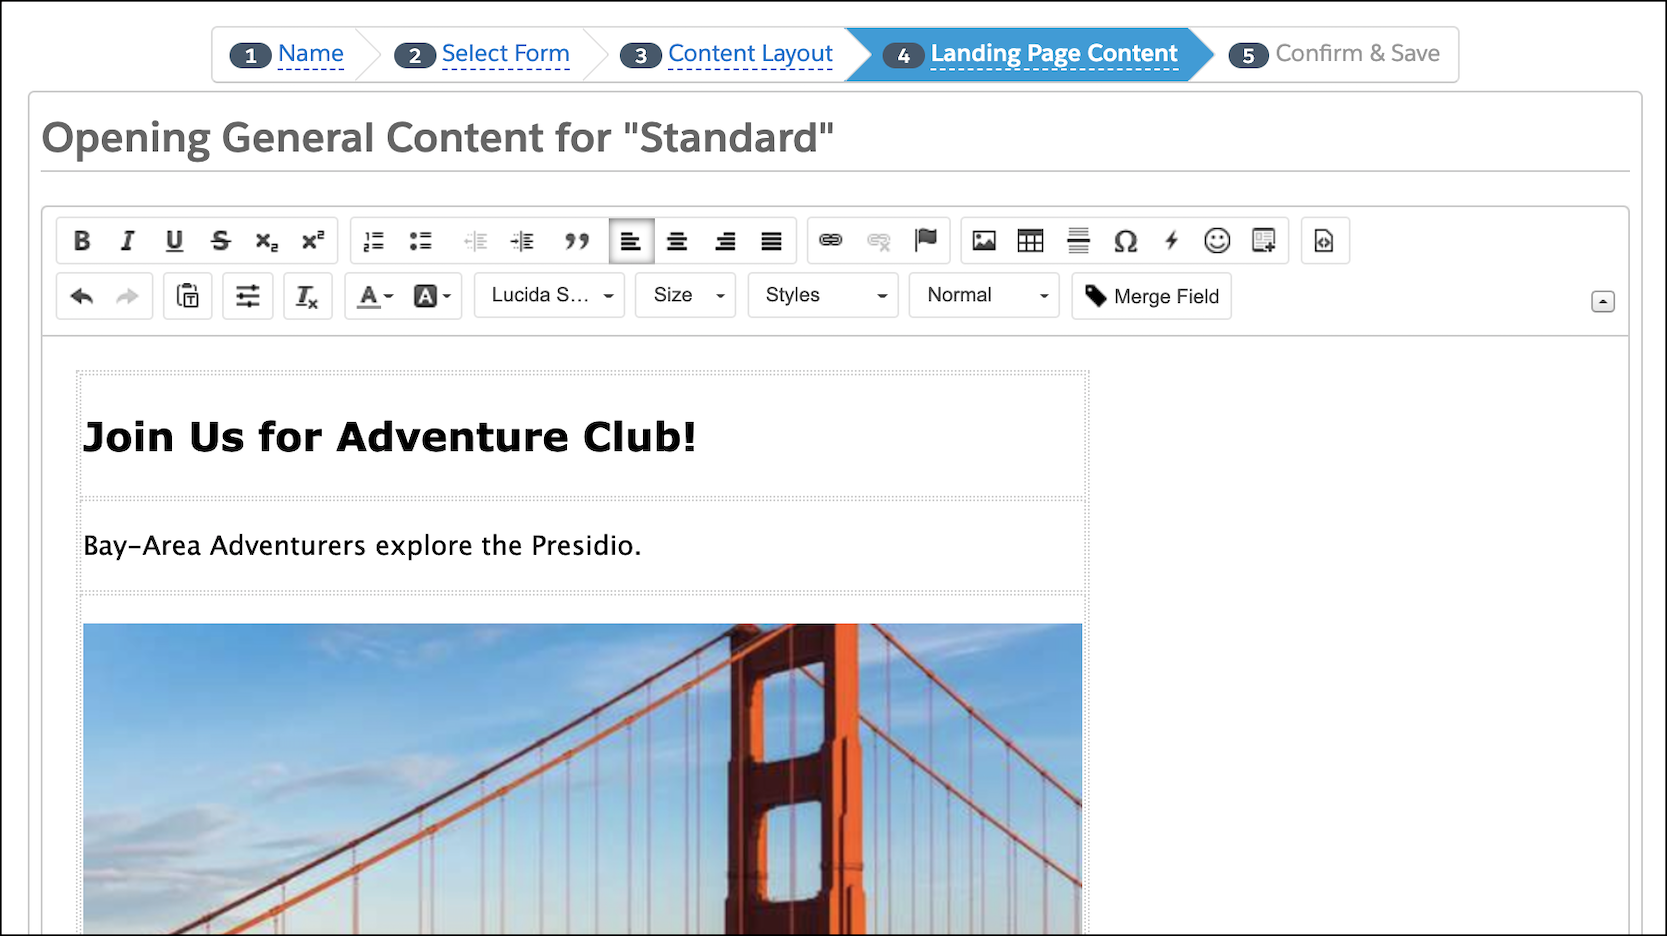The width and height of the screenshot is (1667, 936).
Task: Insert a table
Action: click(1030, 240)
